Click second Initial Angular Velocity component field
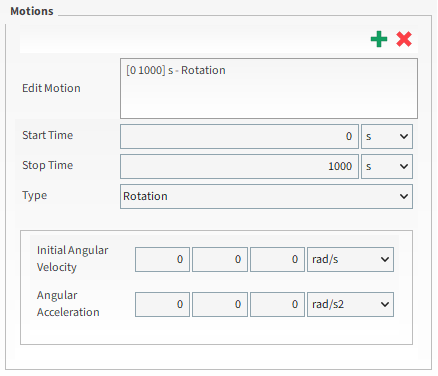Image resolution: width=438 pixels, height=376 pixels. click(x=220, y=259)
